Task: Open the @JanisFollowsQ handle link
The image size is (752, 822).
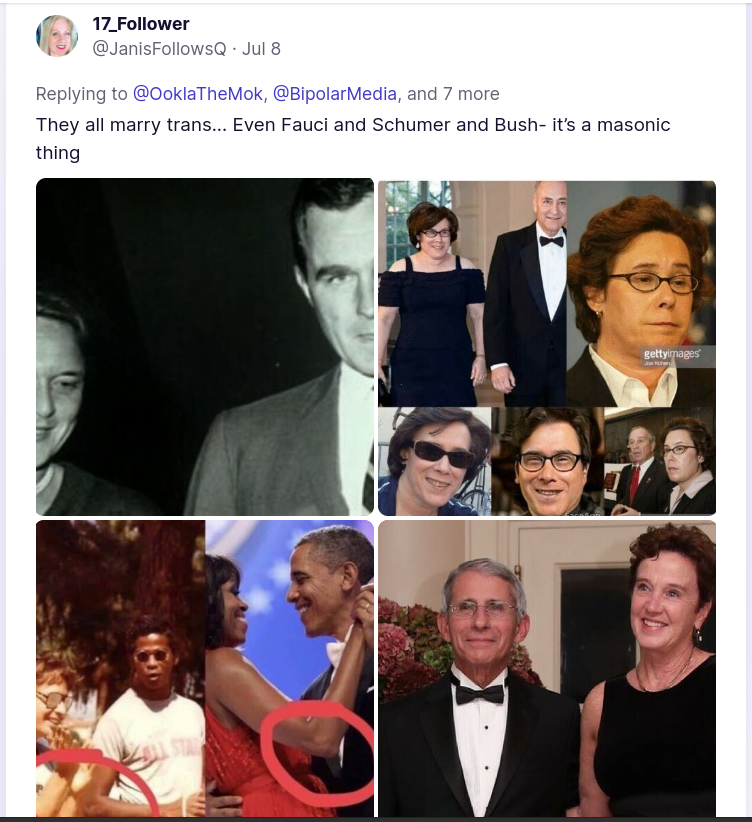Action: click(x=159, y=49)
